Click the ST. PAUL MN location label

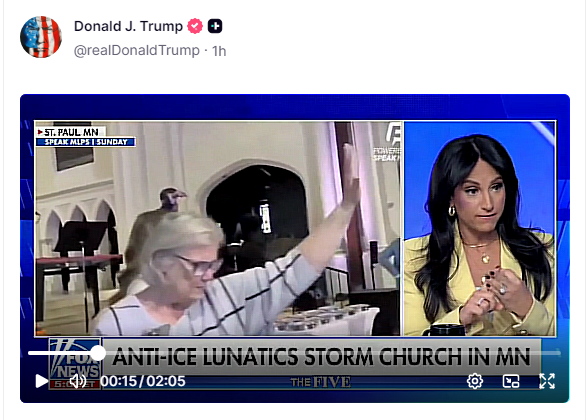pyautogui.click(x=71, y=132)
